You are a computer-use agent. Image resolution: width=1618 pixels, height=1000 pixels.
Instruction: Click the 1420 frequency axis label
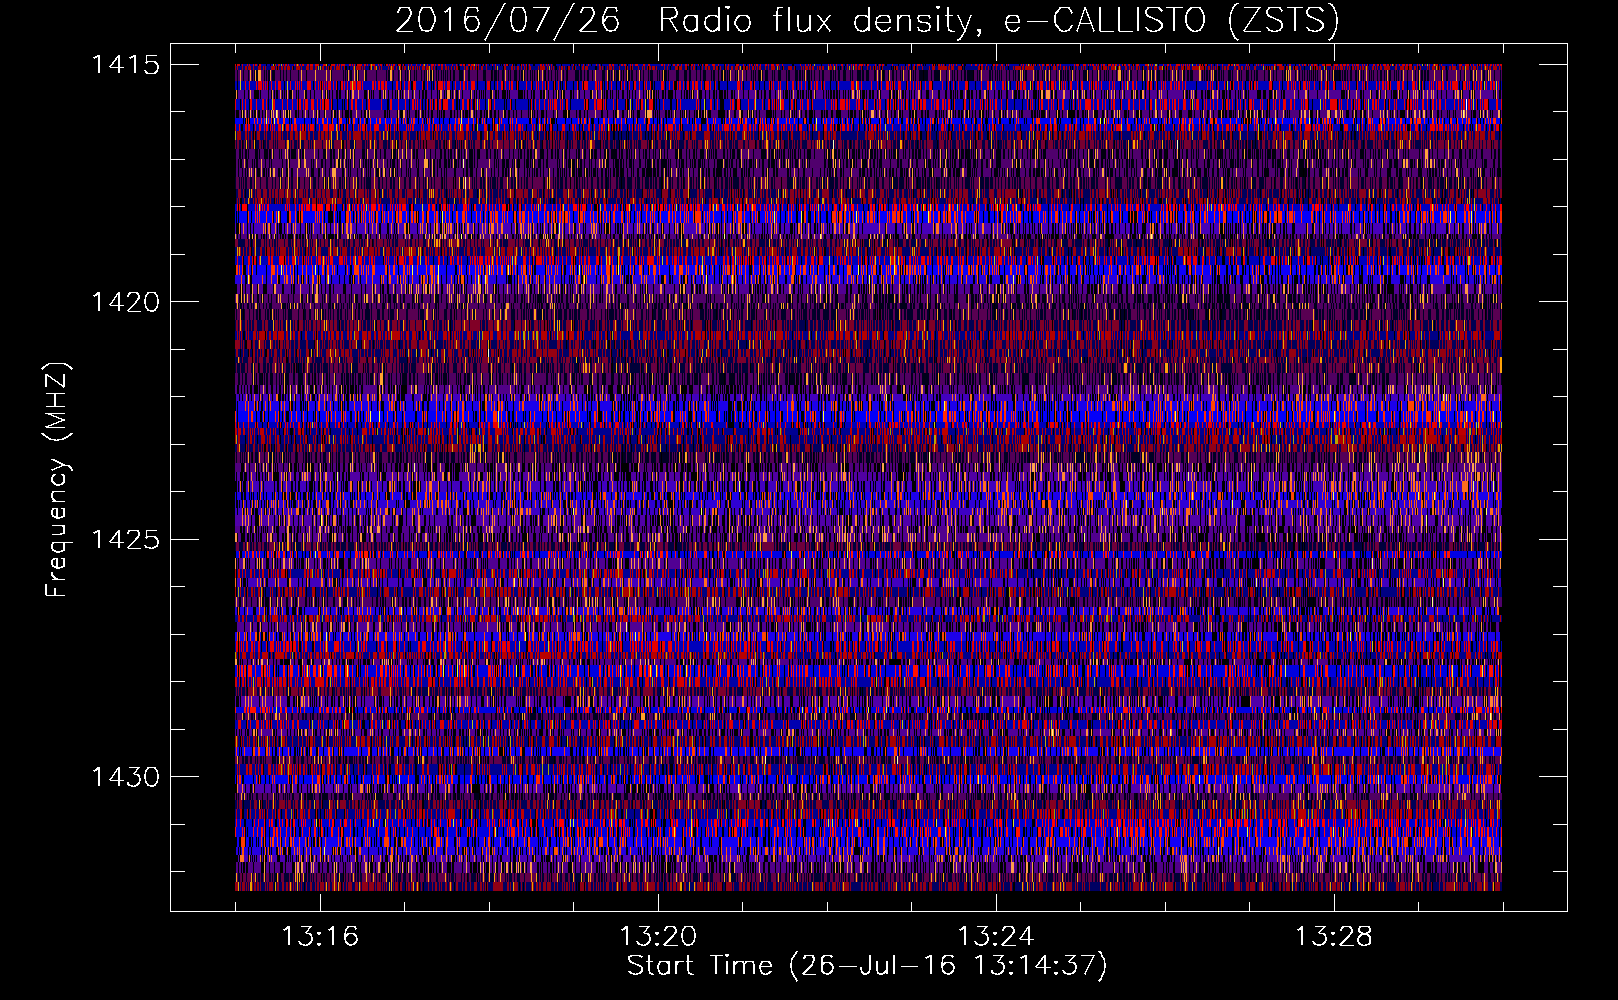pyautogui.click(x=125, y=302)
